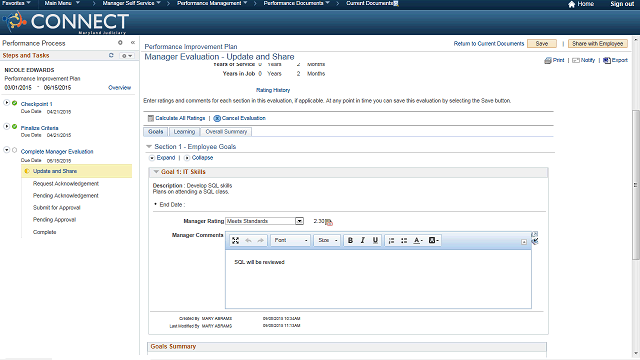This screenshot has width=640, height=360.
Task: Collapse the Performance Process side panel
Action: pyautogui.click(x=133, y=42)
